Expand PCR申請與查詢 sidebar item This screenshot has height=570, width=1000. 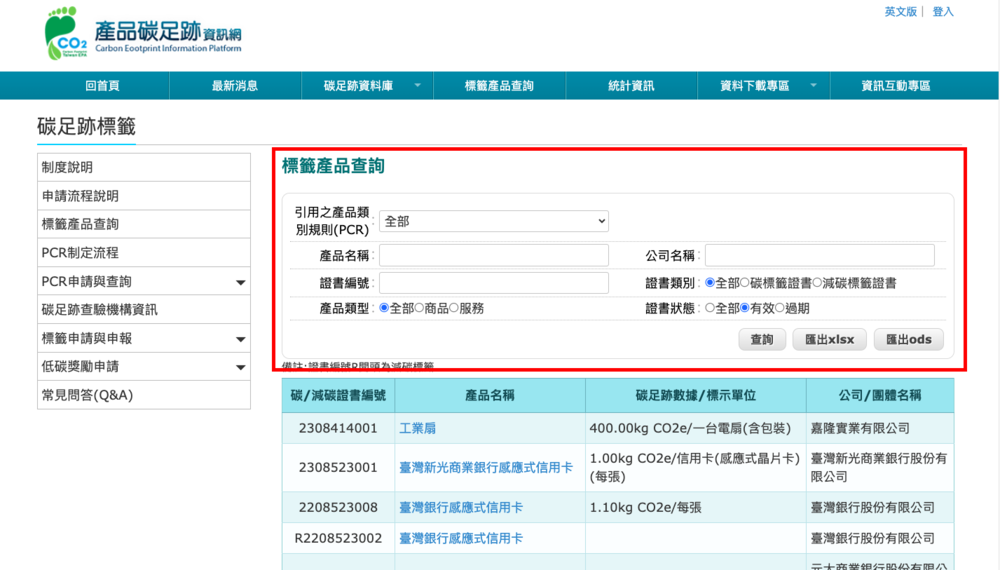pyautogui.click(x=240, y=283)
